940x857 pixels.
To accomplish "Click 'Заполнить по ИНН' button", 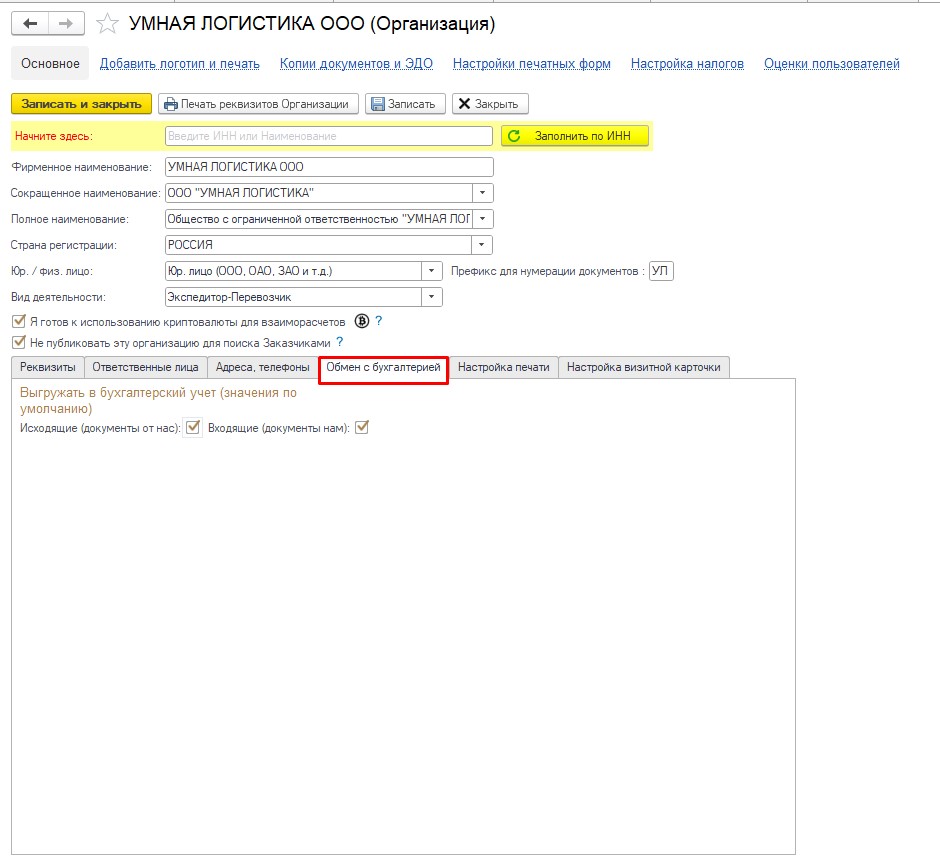I will (575, 136).
